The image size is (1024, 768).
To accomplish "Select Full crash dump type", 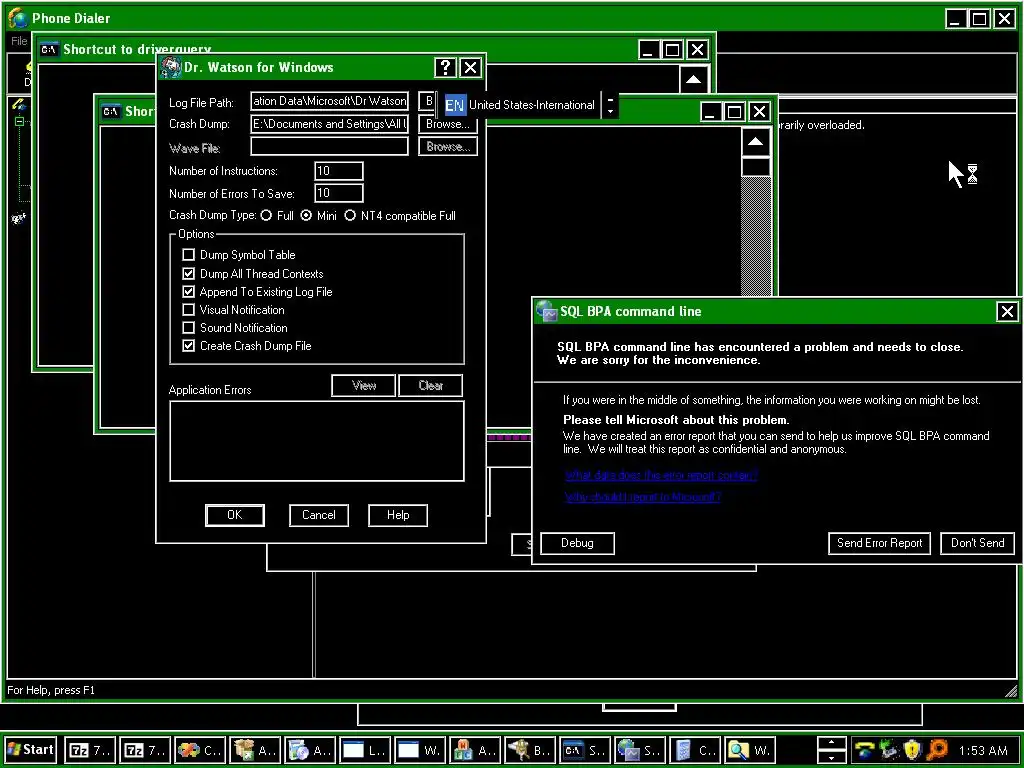I will (266, 216).
